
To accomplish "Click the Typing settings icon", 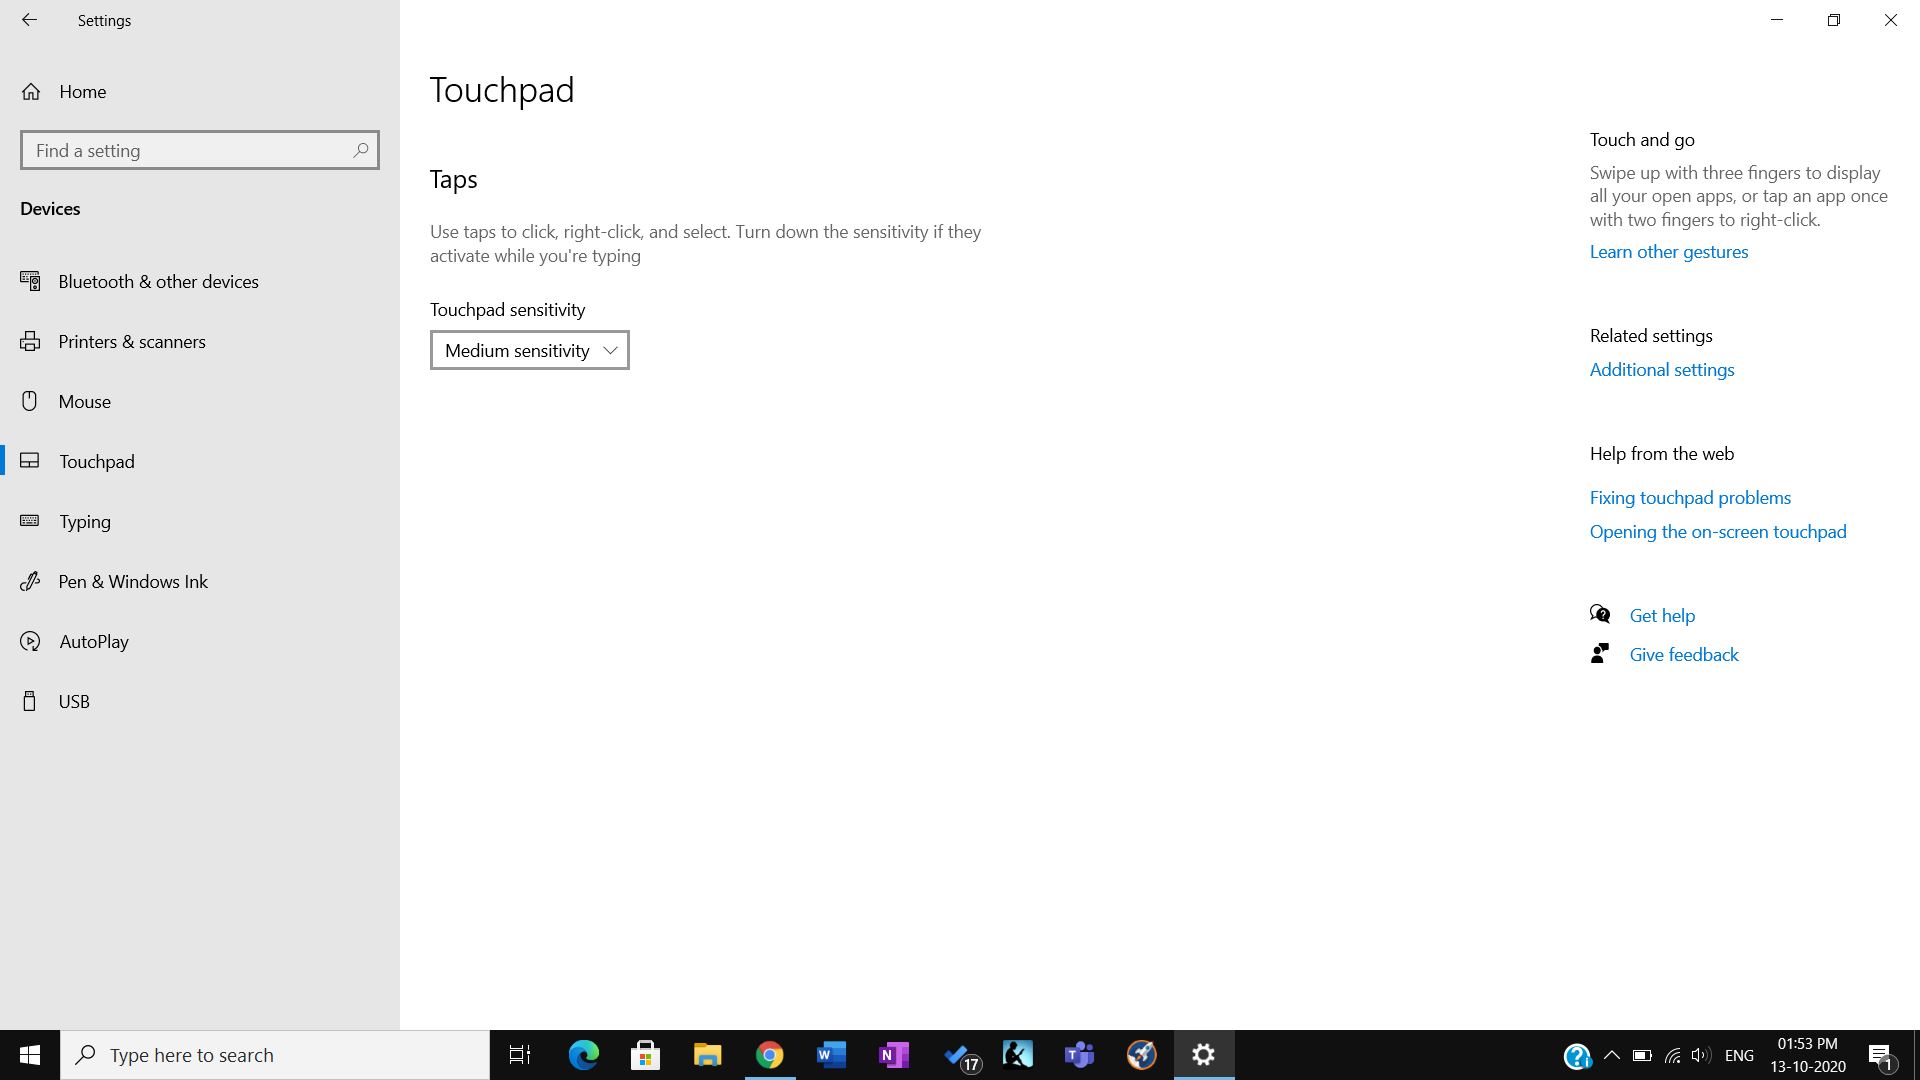I will pos(32,521).
